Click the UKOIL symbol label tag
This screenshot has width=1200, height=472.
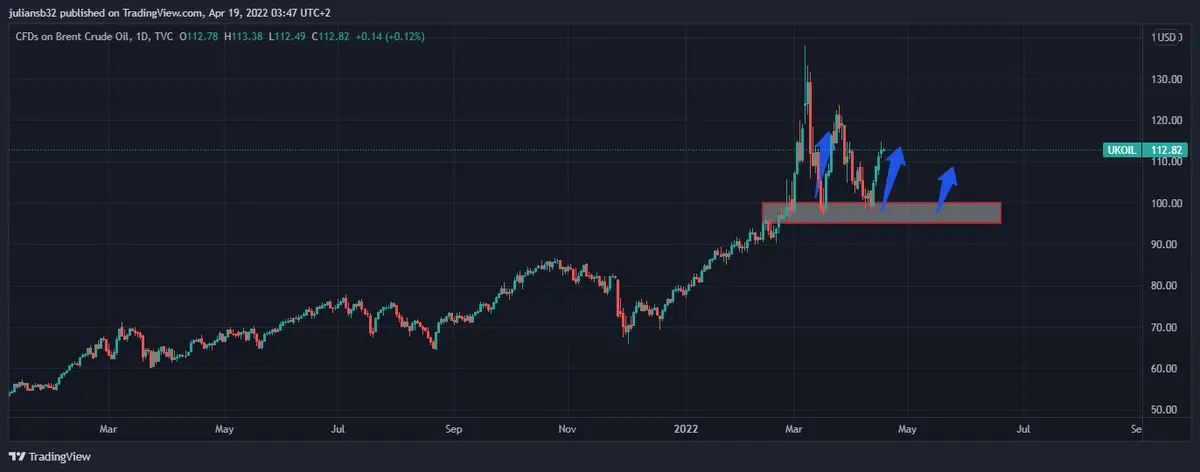1120,150
